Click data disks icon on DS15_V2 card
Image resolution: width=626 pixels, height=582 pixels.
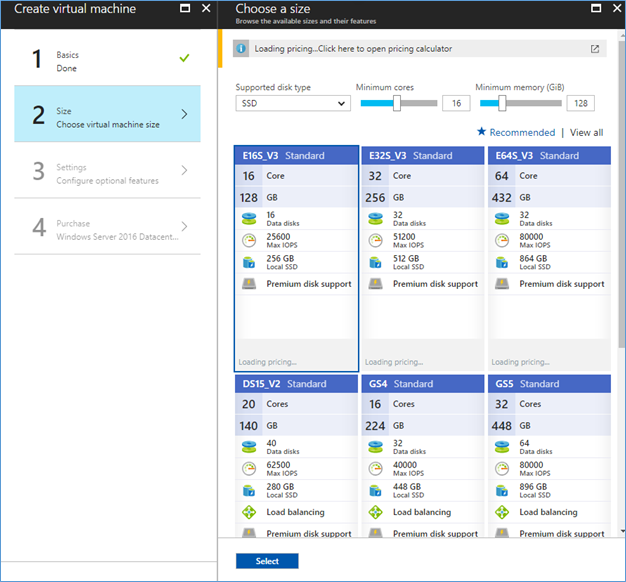[x=249, y=447]
